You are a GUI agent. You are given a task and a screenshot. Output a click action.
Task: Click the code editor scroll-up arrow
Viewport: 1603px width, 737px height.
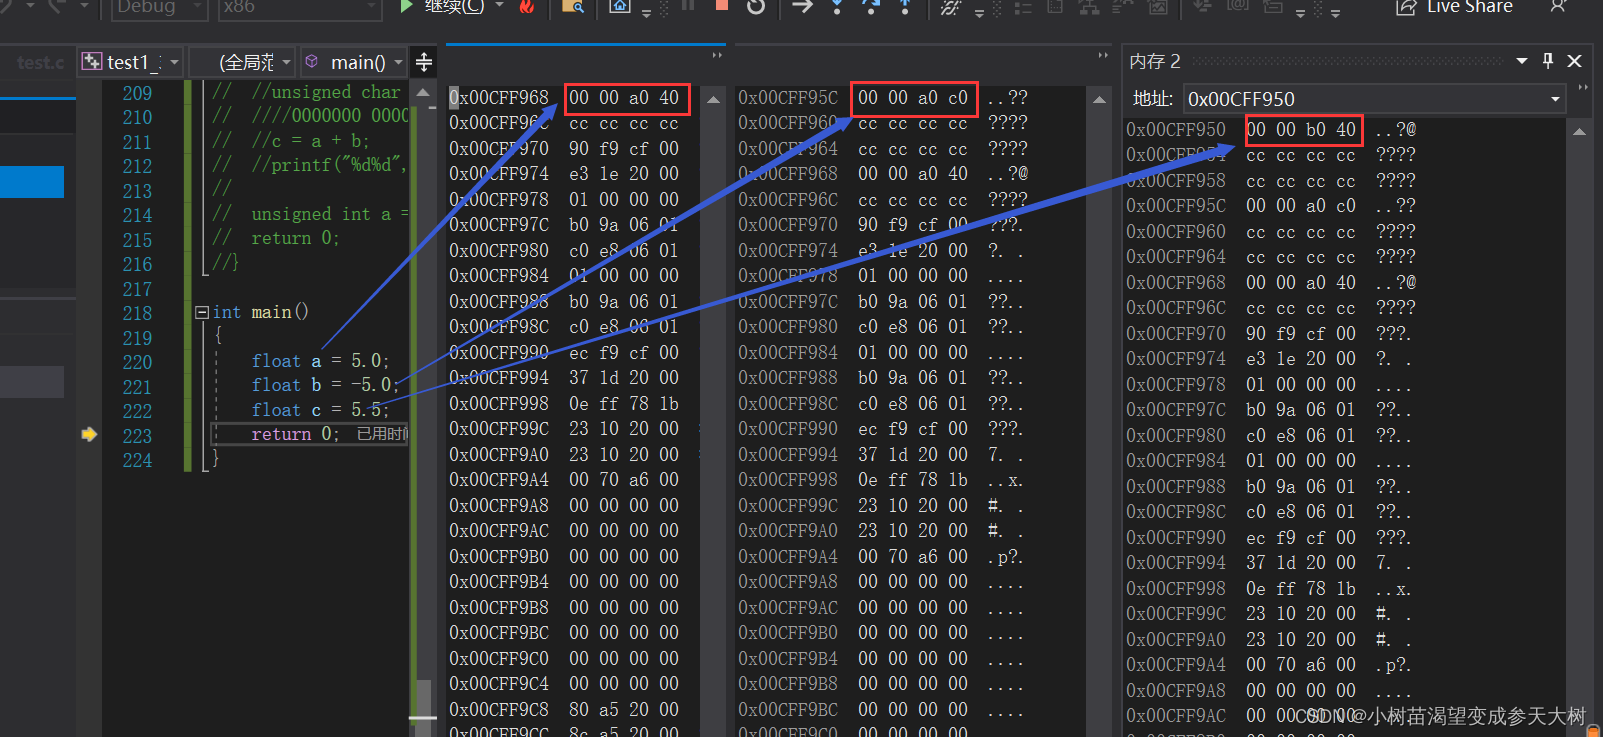pos(423,93)
